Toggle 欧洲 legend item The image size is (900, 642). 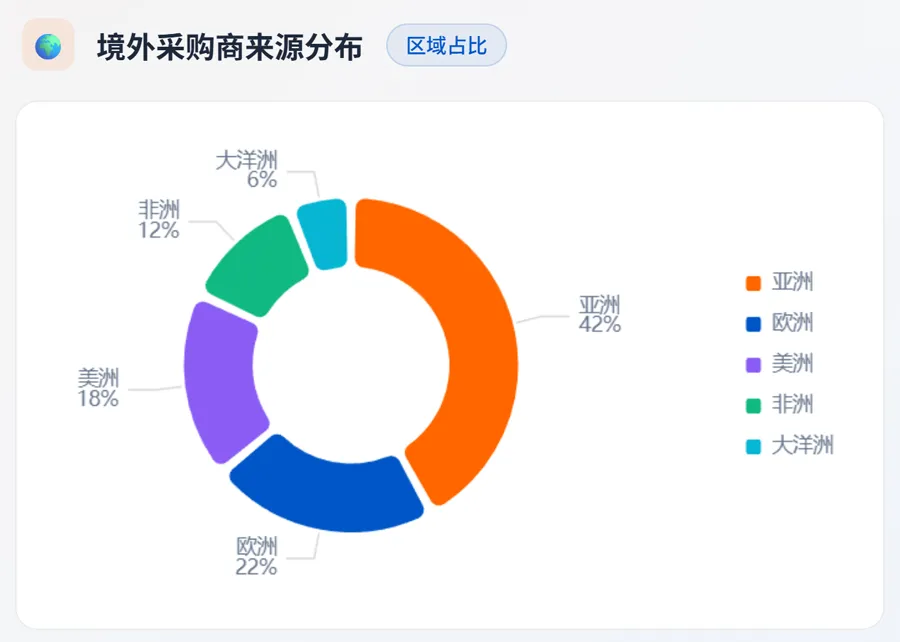(792, 323)
